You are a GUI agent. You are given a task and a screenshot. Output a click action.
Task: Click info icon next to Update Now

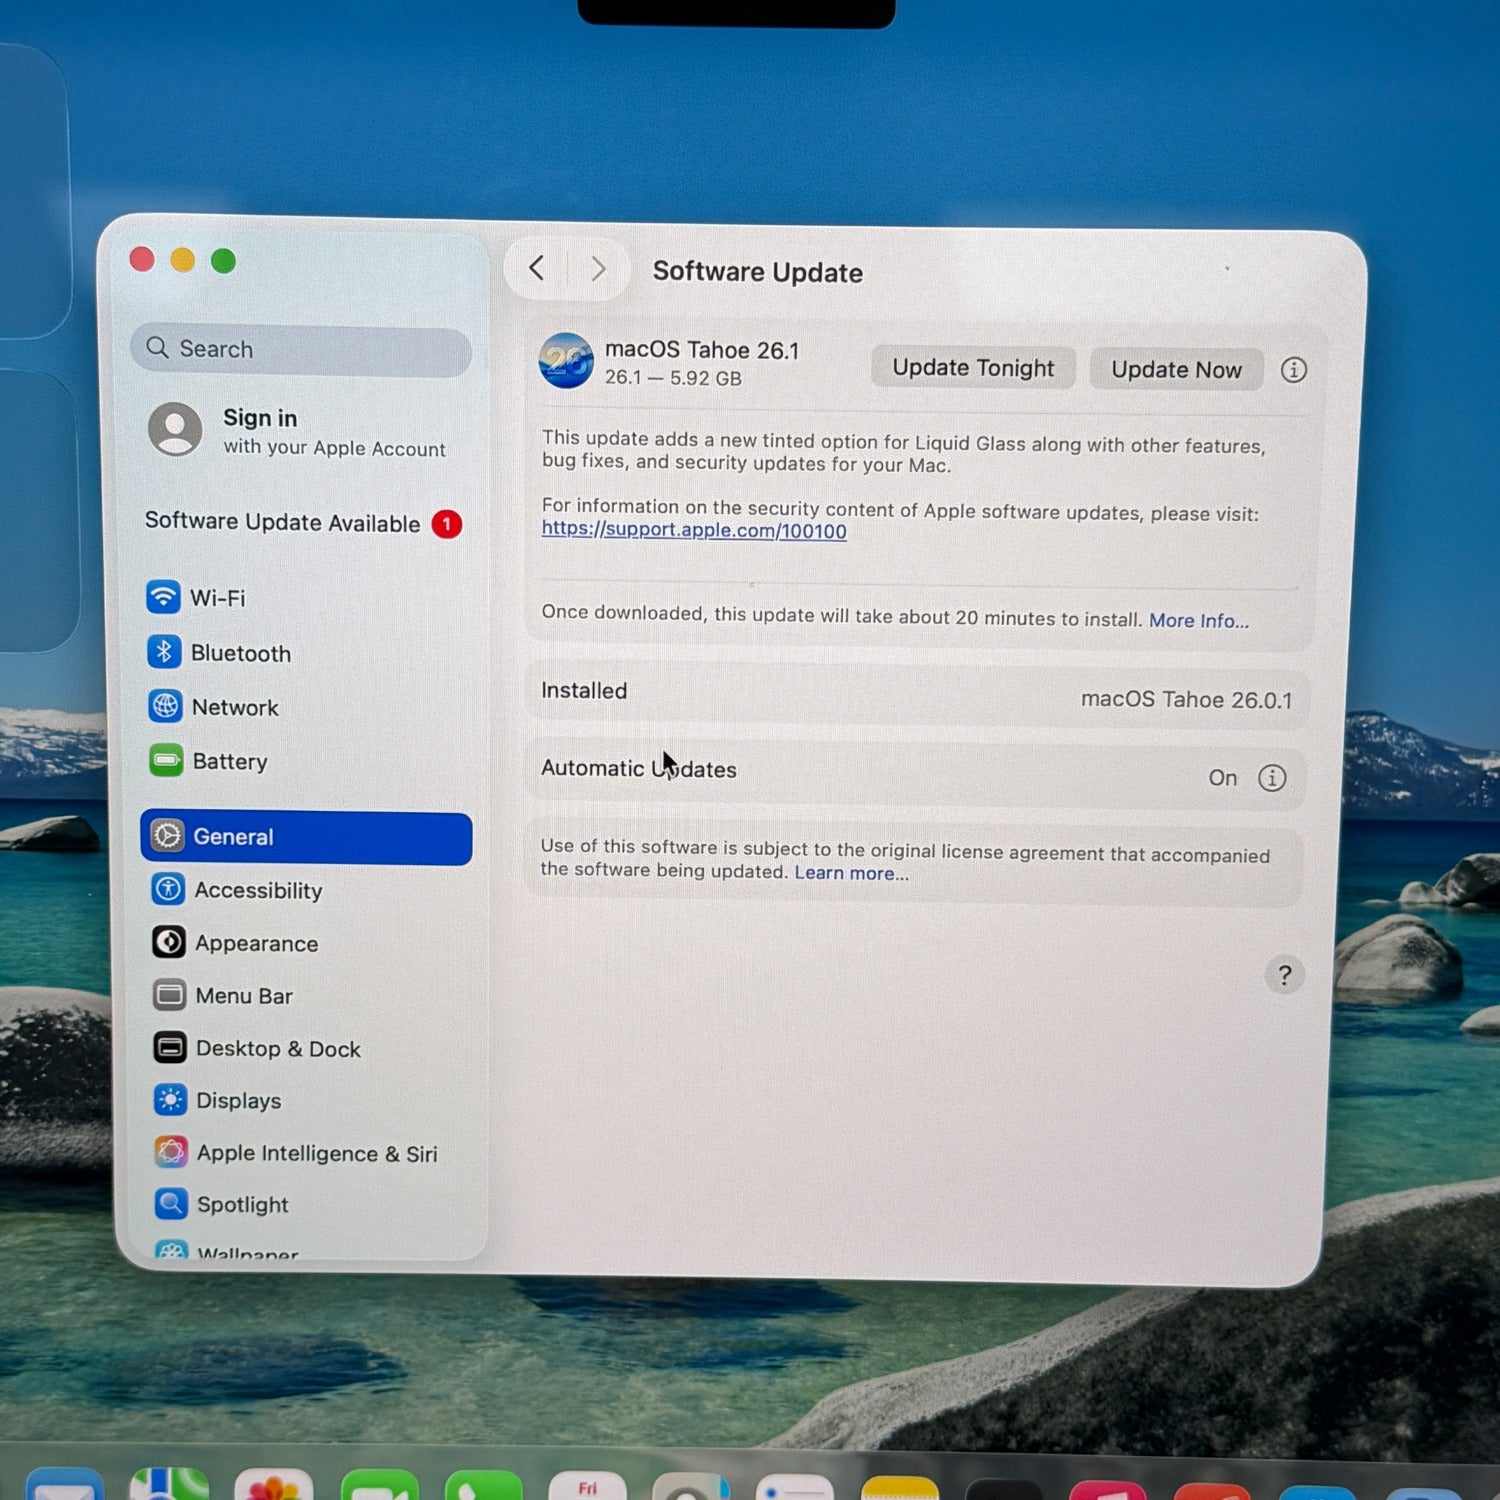pyautogui.click(x=1293, y=371)
